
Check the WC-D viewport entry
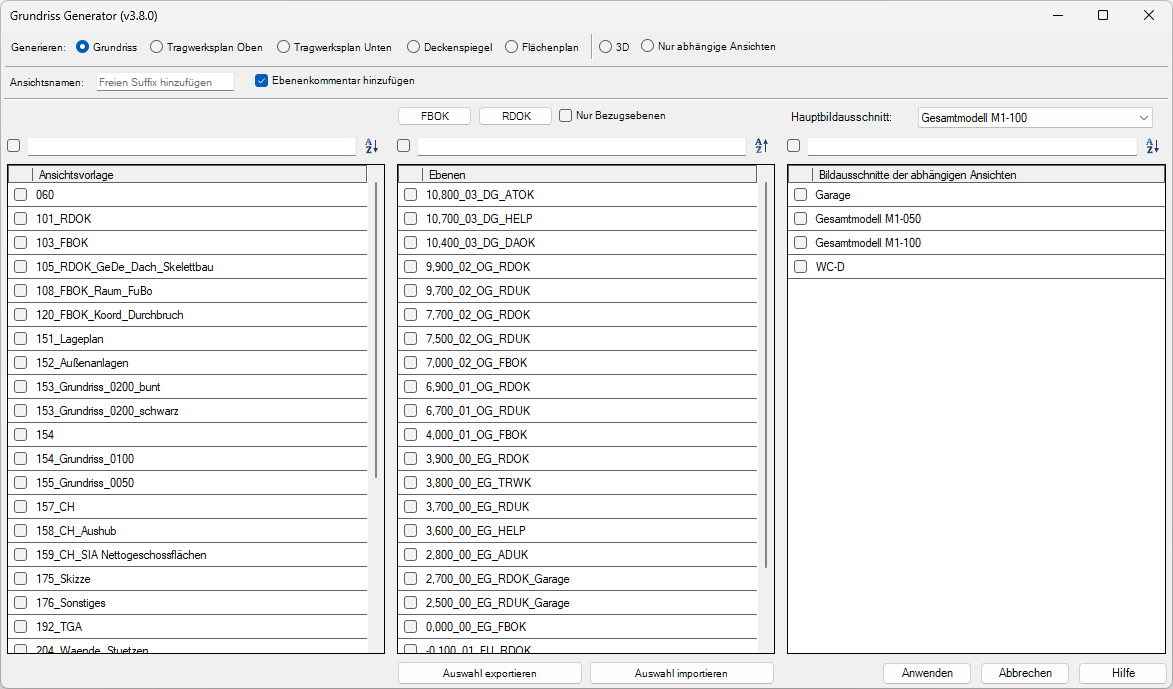click(x=799, y=267)
